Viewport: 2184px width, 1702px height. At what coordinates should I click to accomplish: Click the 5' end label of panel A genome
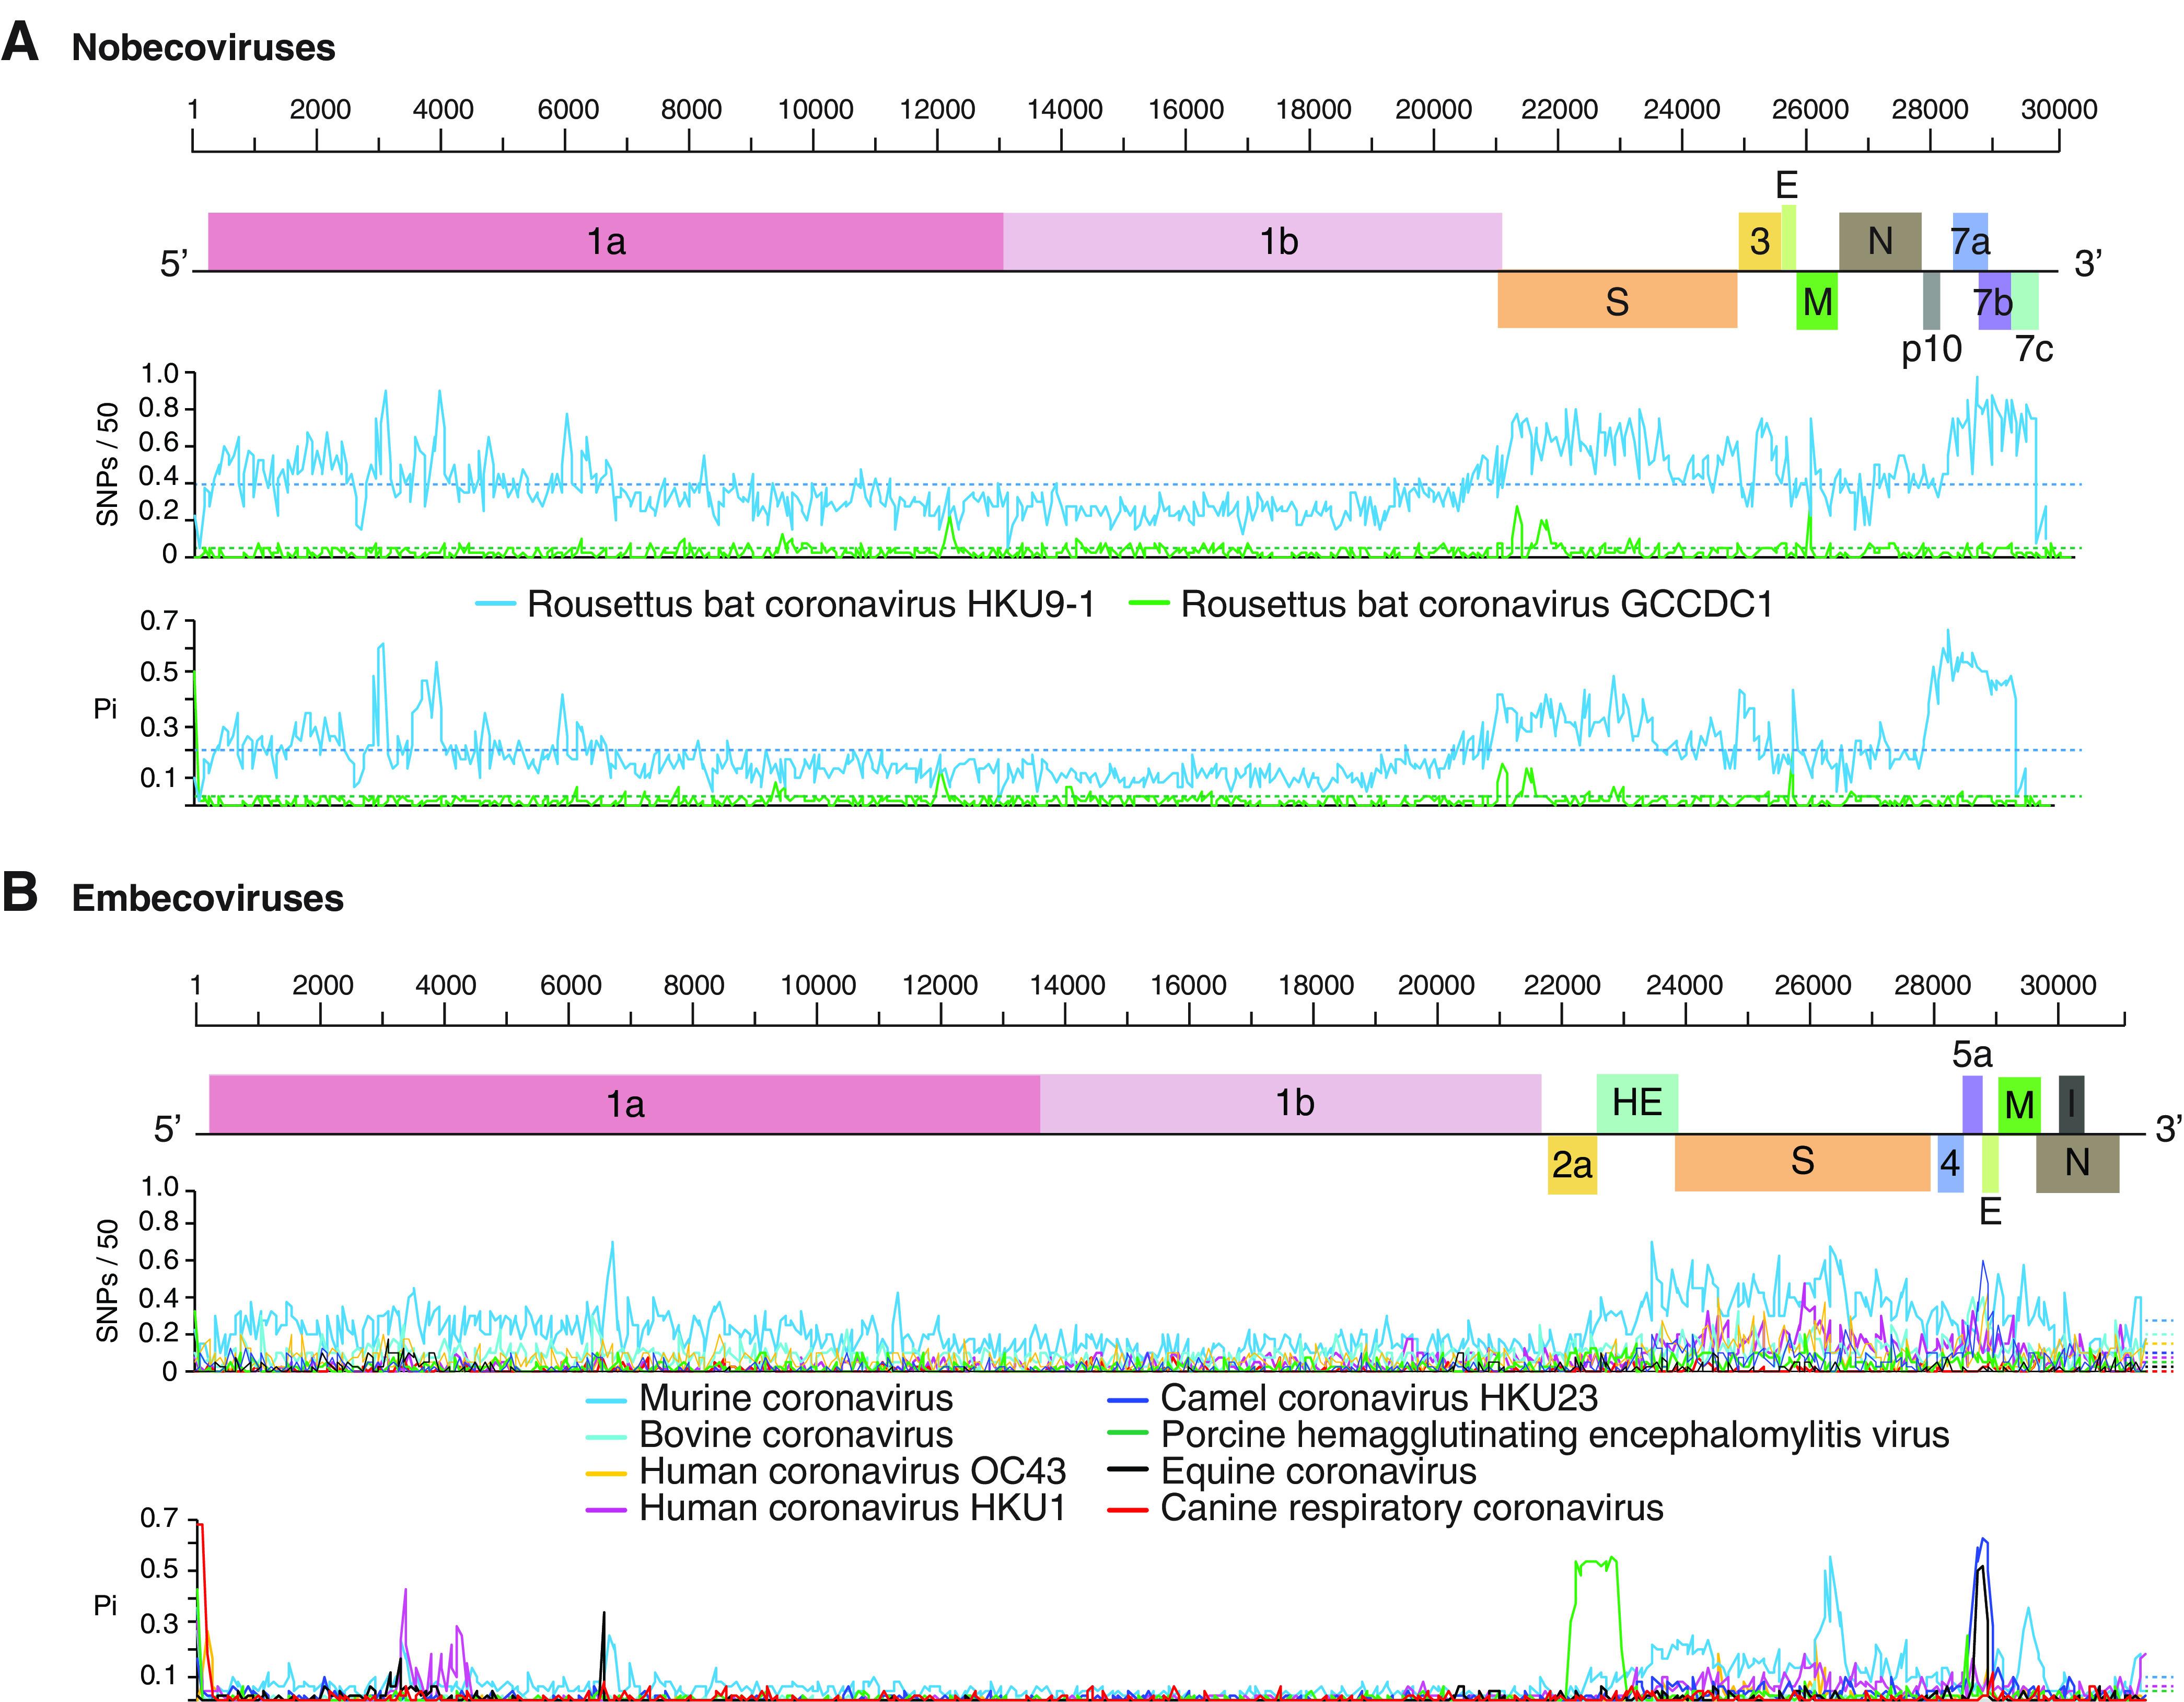[174, 264]
